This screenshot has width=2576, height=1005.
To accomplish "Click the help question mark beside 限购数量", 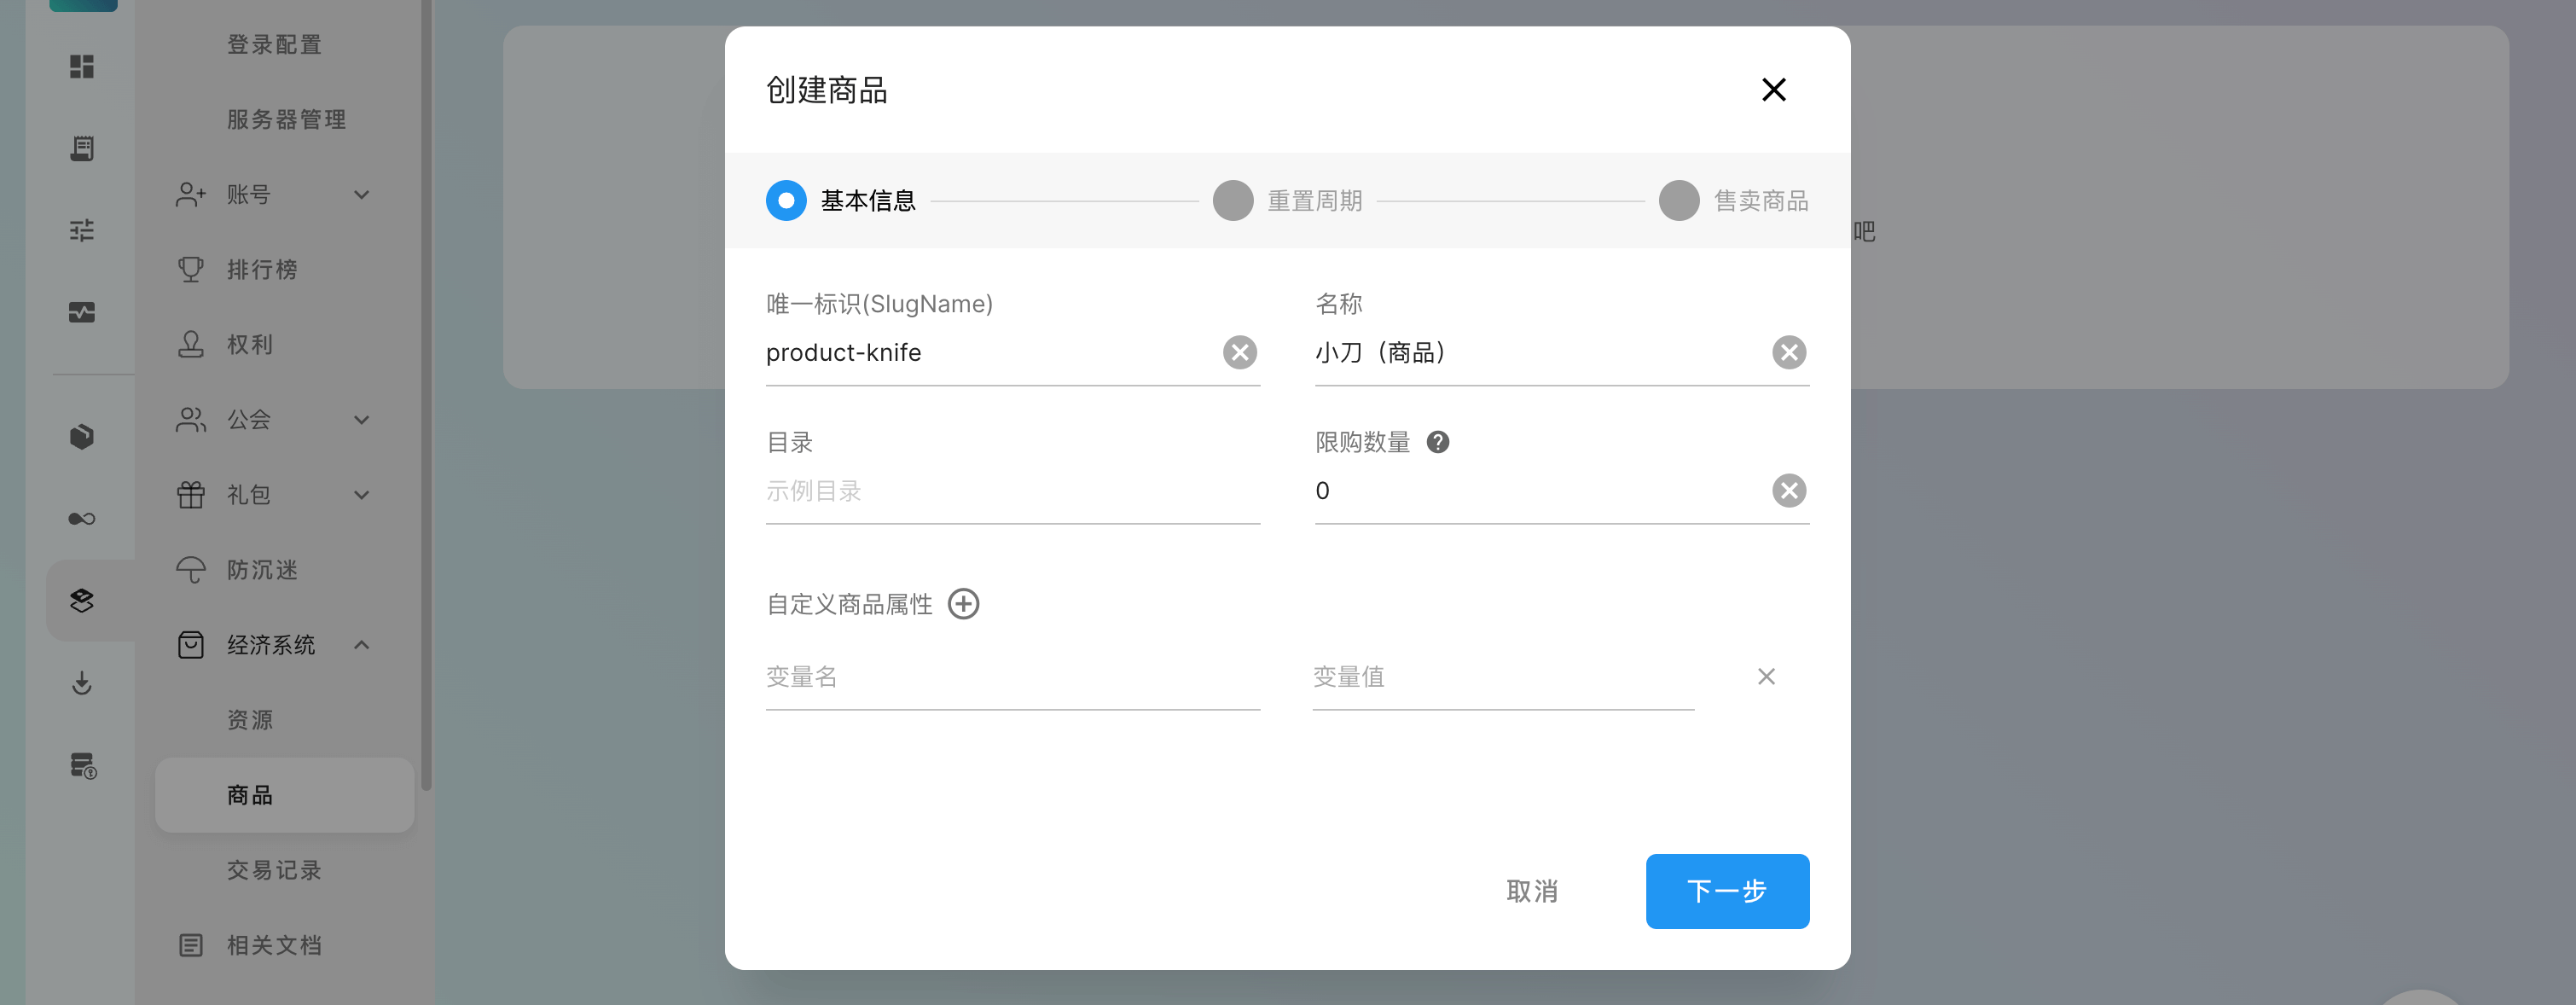I will click(x=1437, y=442).
